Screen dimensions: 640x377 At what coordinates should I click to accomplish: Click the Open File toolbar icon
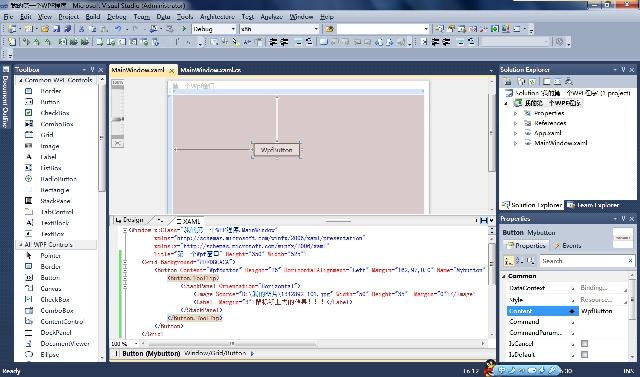click(45, 29)
